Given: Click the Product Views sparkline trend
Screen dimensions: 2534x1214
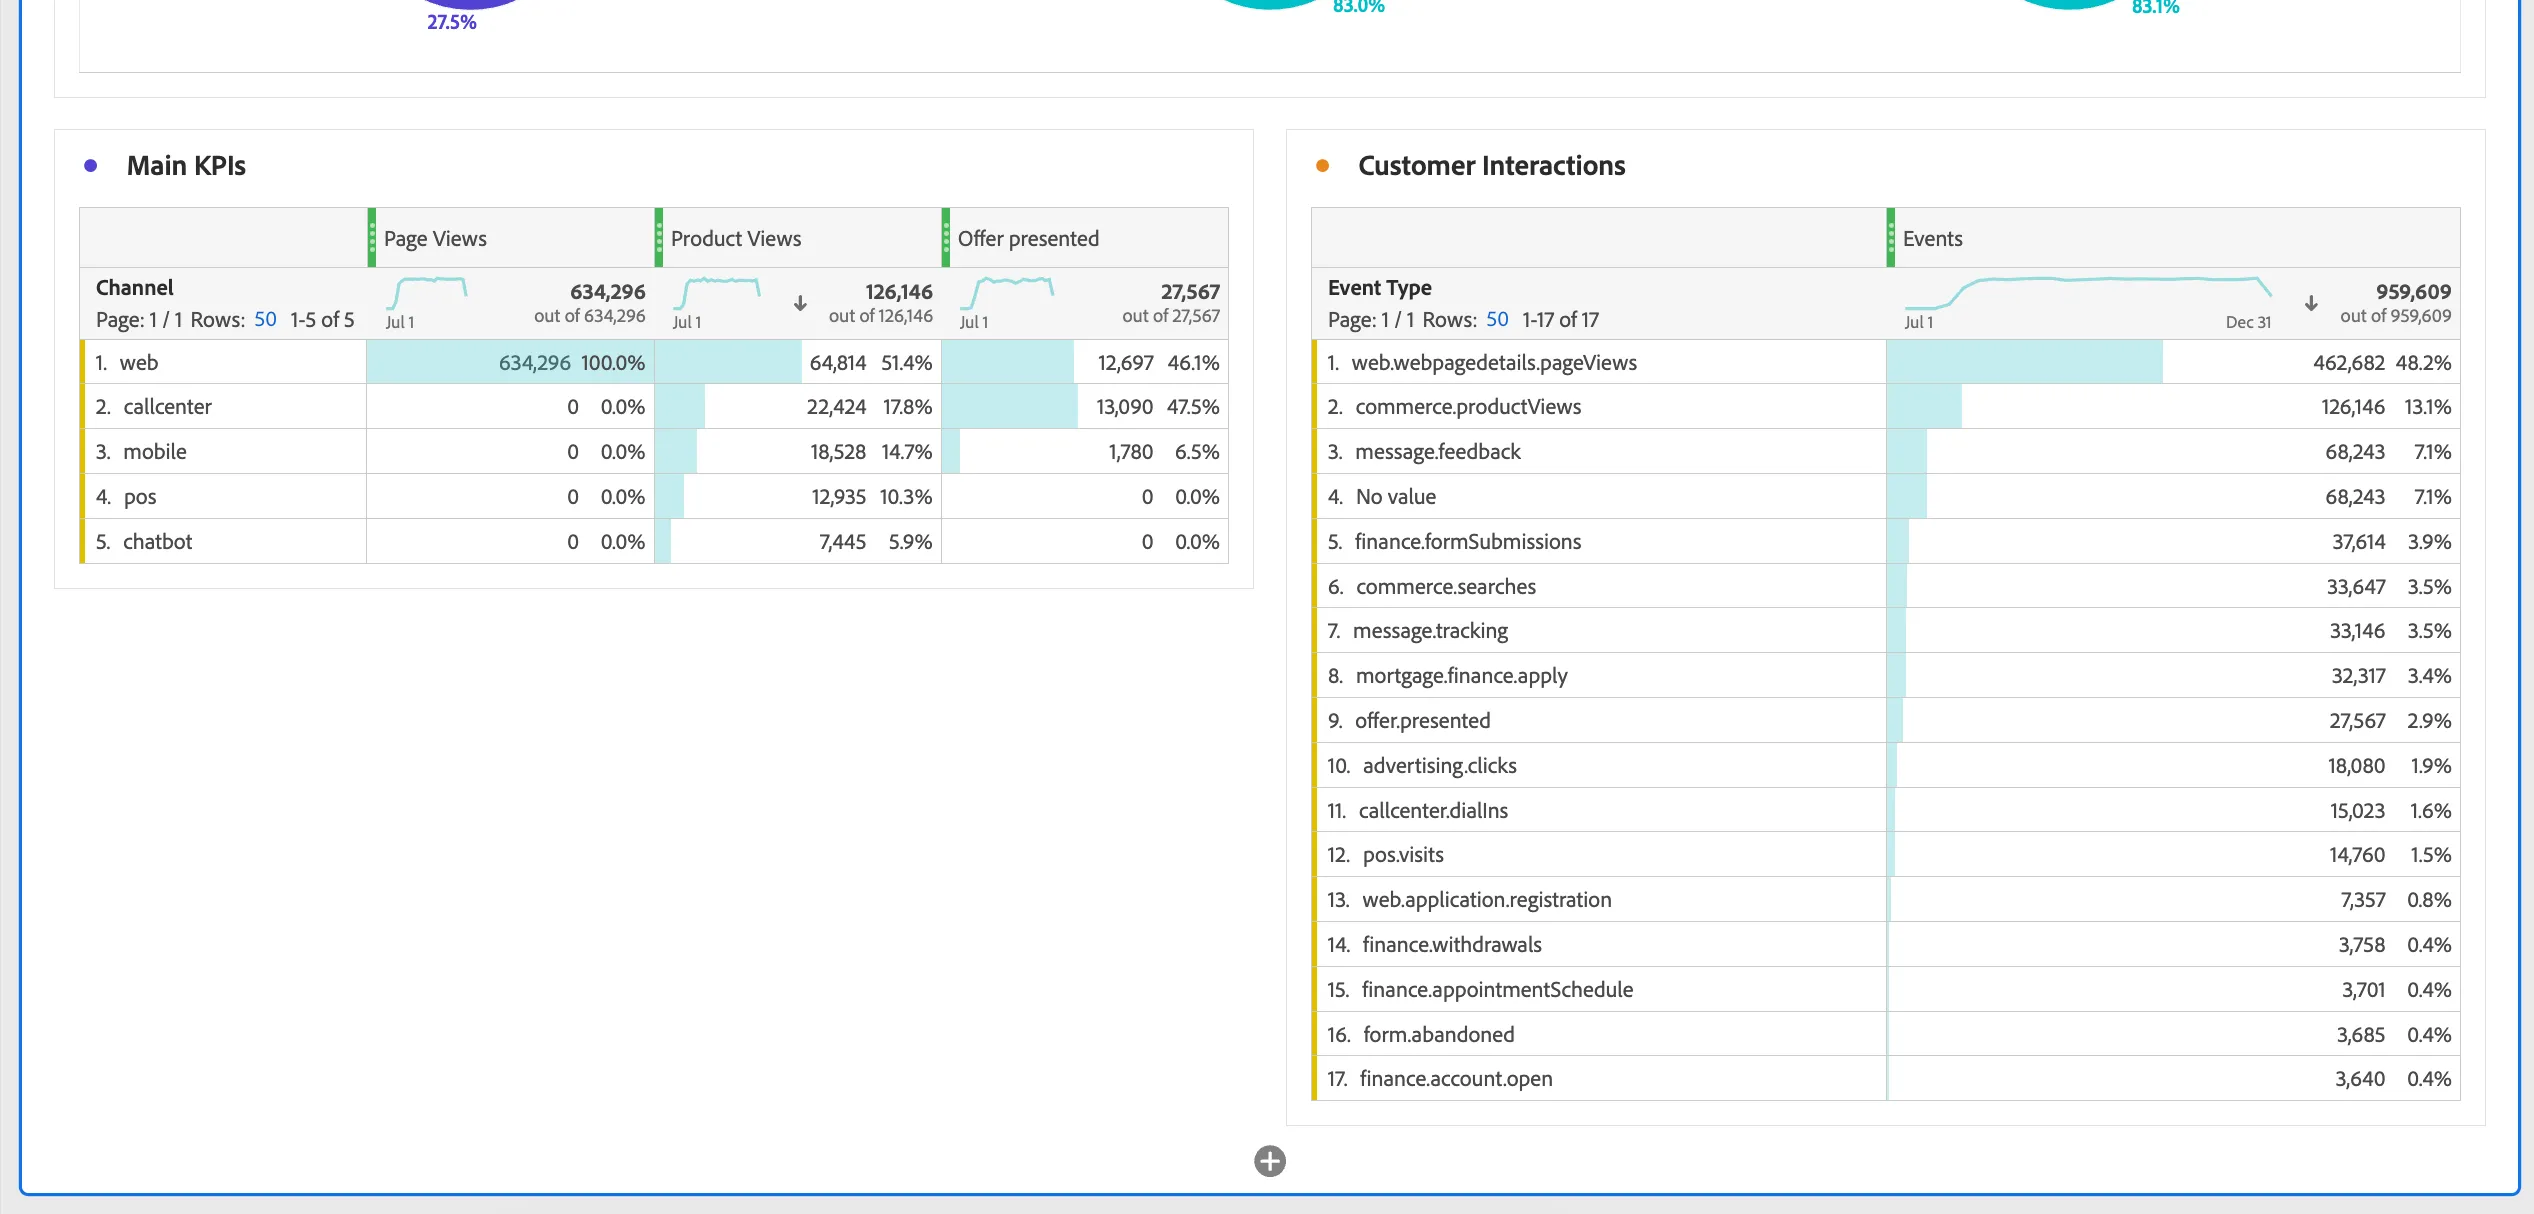Looking at the screenshot, I should pos(716,293).
